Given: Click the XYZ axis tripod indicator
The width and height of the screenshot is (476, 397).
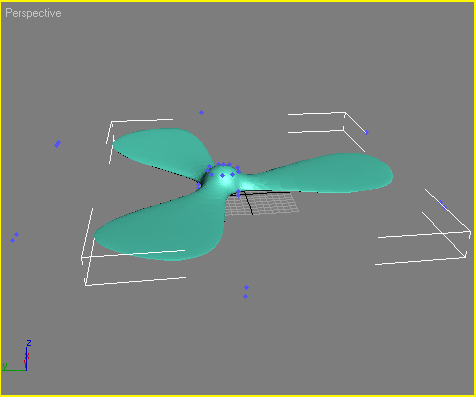Looking at the screenshot, I should [17, 355].
